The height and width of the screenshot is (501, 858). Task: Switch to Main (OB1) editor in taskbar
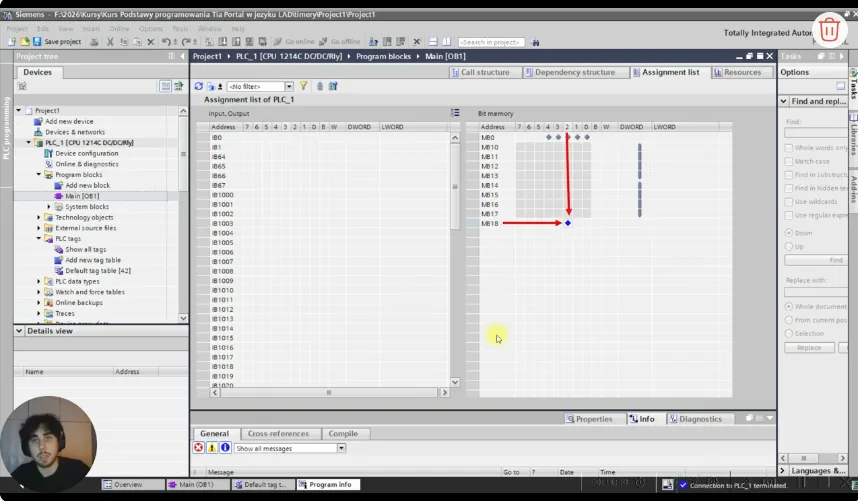(x=197, y=485)
